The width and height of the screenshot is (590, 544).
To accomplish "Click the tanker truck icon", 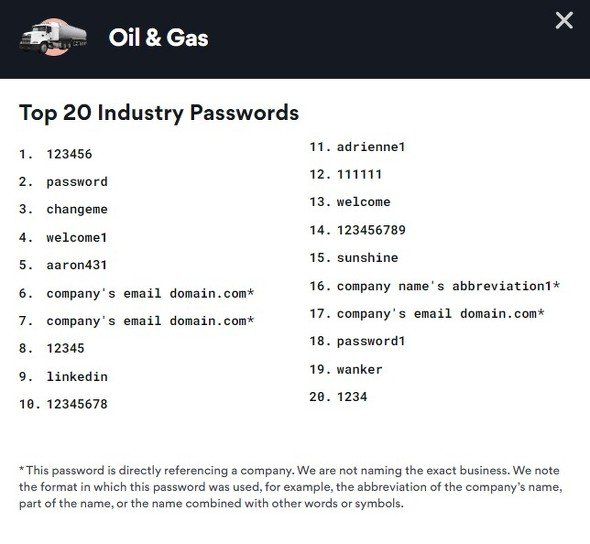I will click(x=53, y=37).
